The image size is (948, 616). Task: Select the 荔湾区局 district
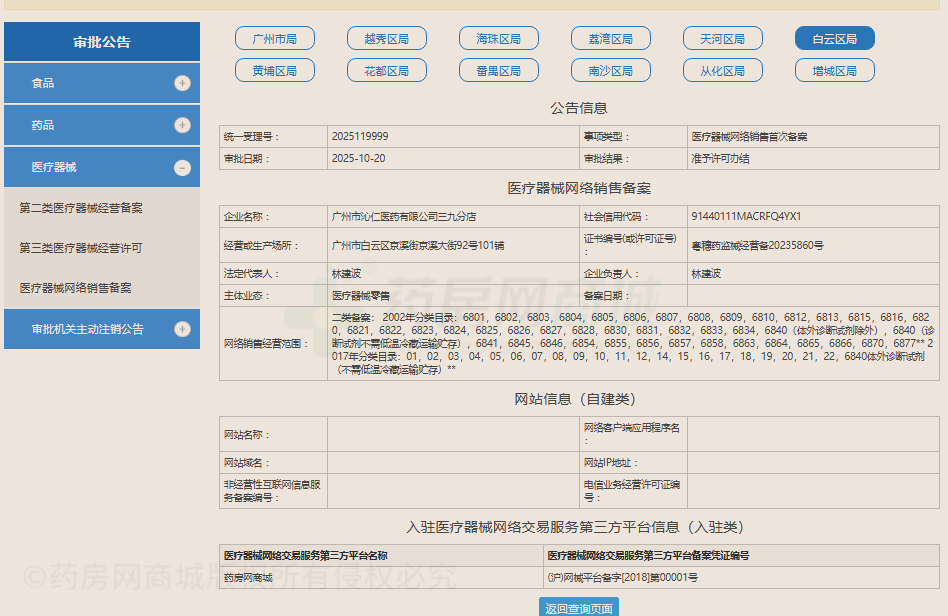click(x=610, y=38)
